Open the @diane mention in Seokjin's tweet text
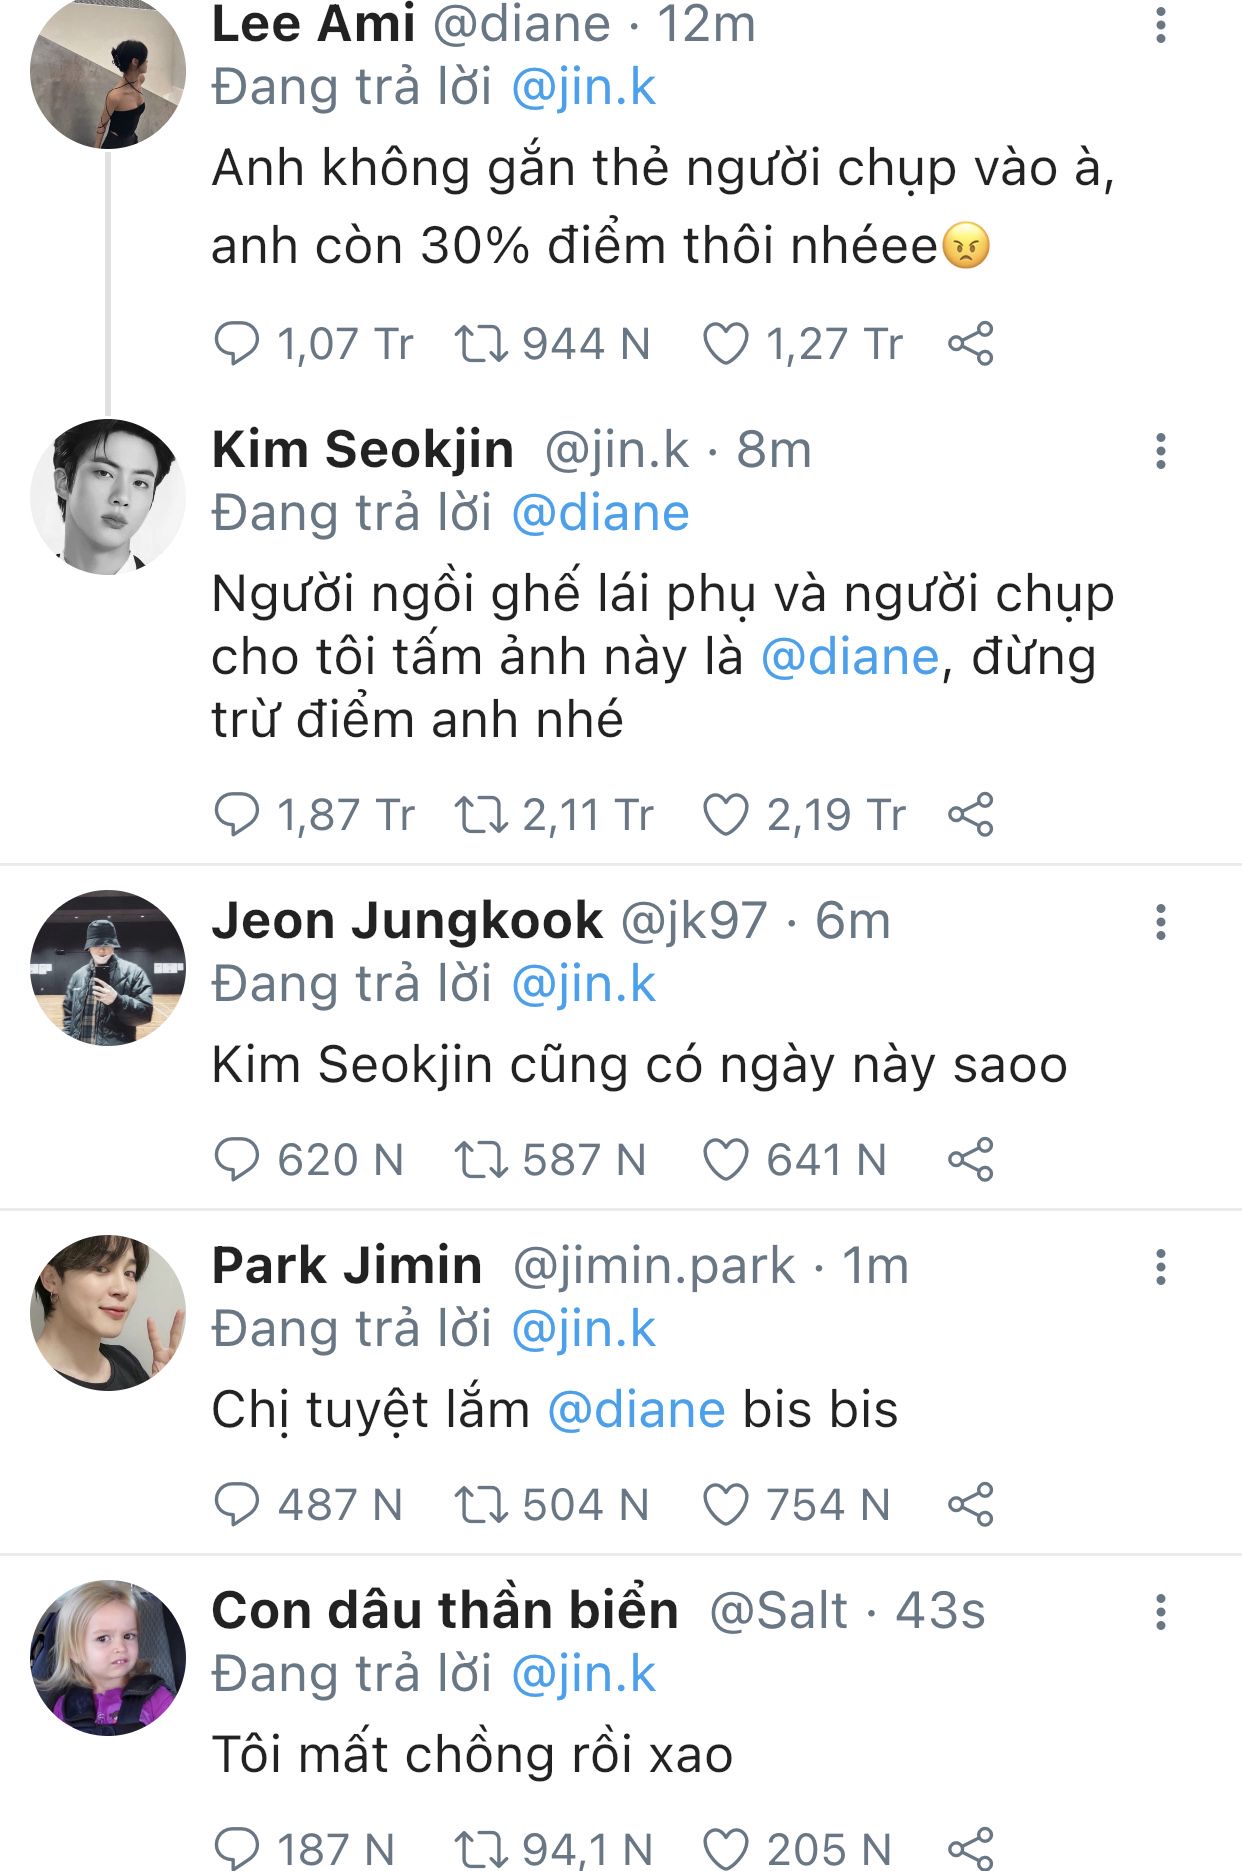The width and height of the screenshot is (1242, 1871). (x=850, y=658)
